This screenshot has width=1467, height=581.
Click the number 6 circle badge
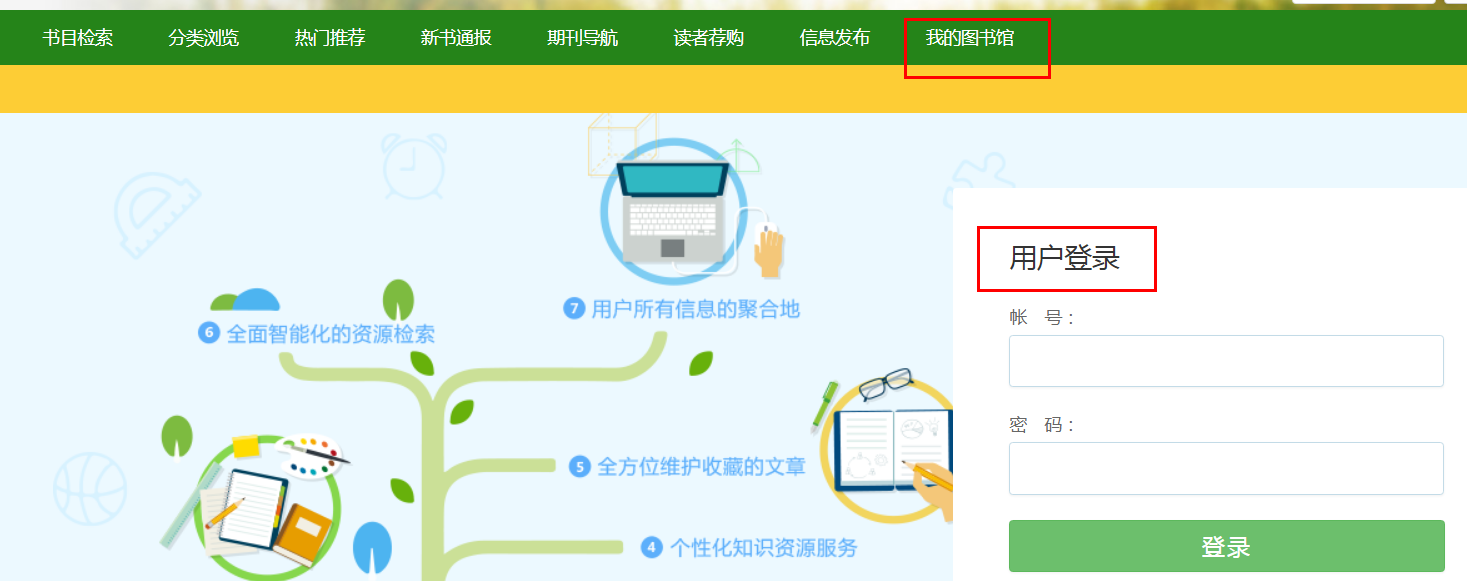[209, 333]
